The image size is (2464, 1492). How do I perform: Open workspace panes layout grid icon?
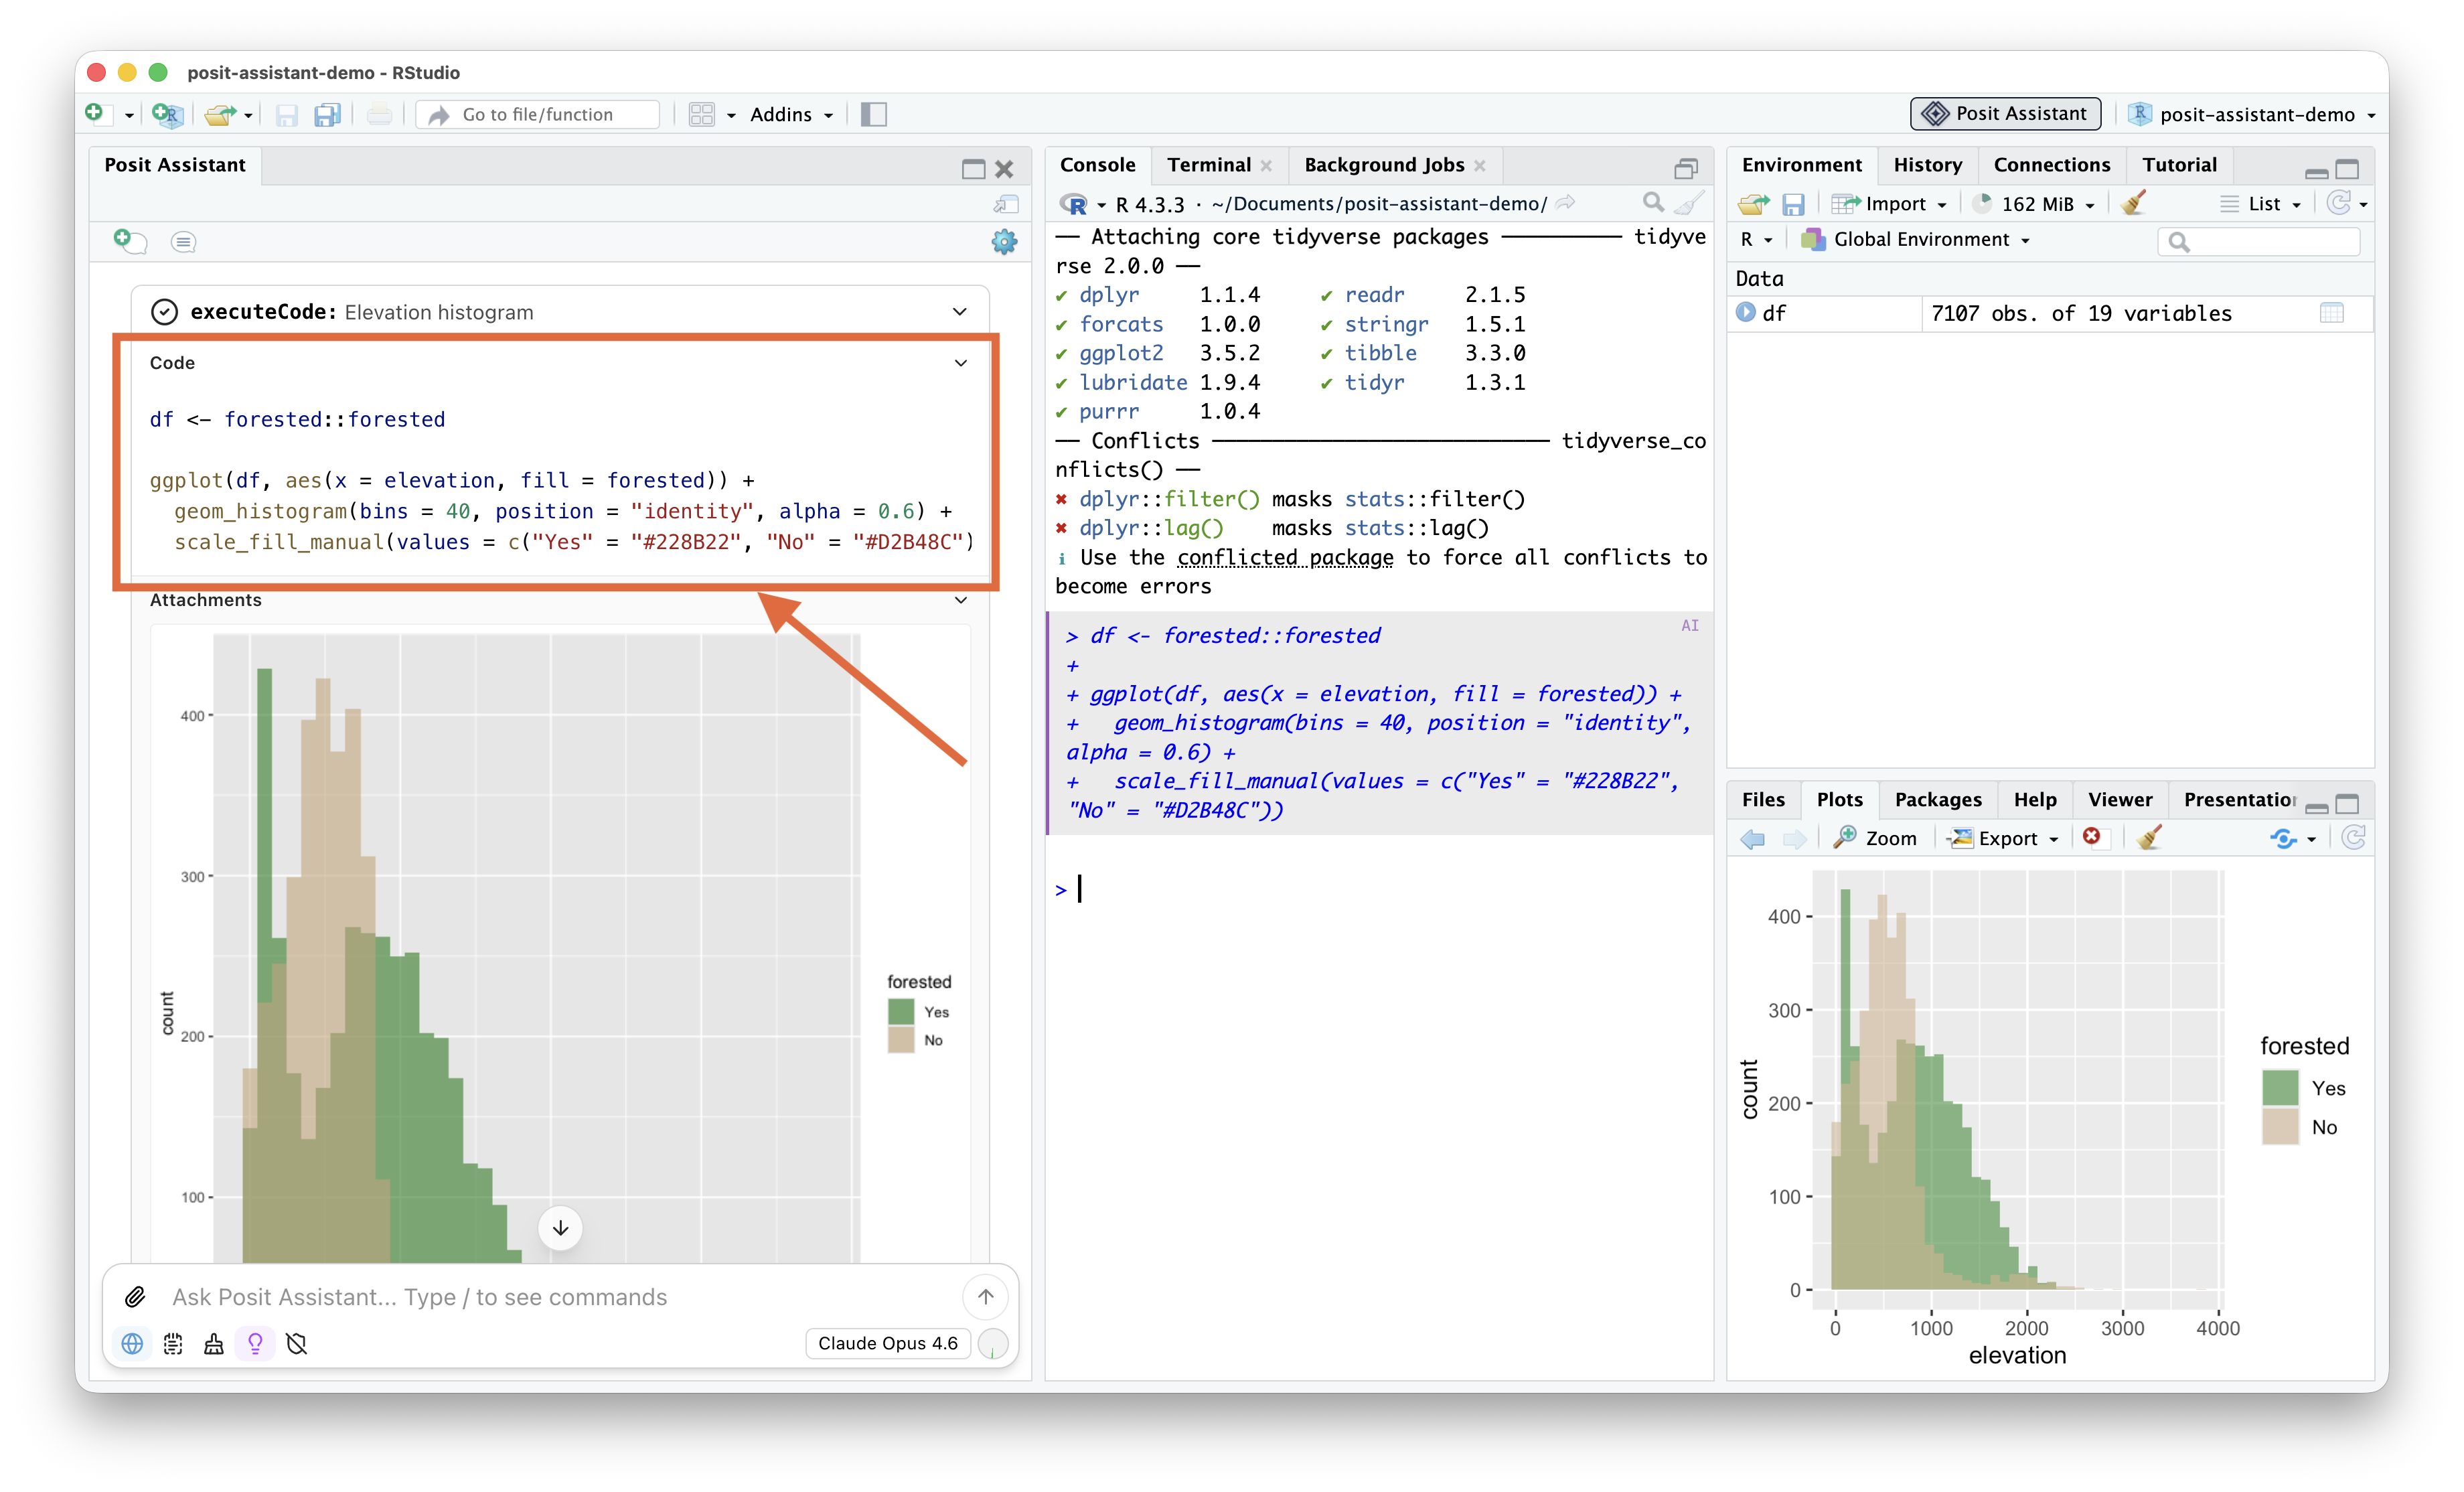pos(702,115)
